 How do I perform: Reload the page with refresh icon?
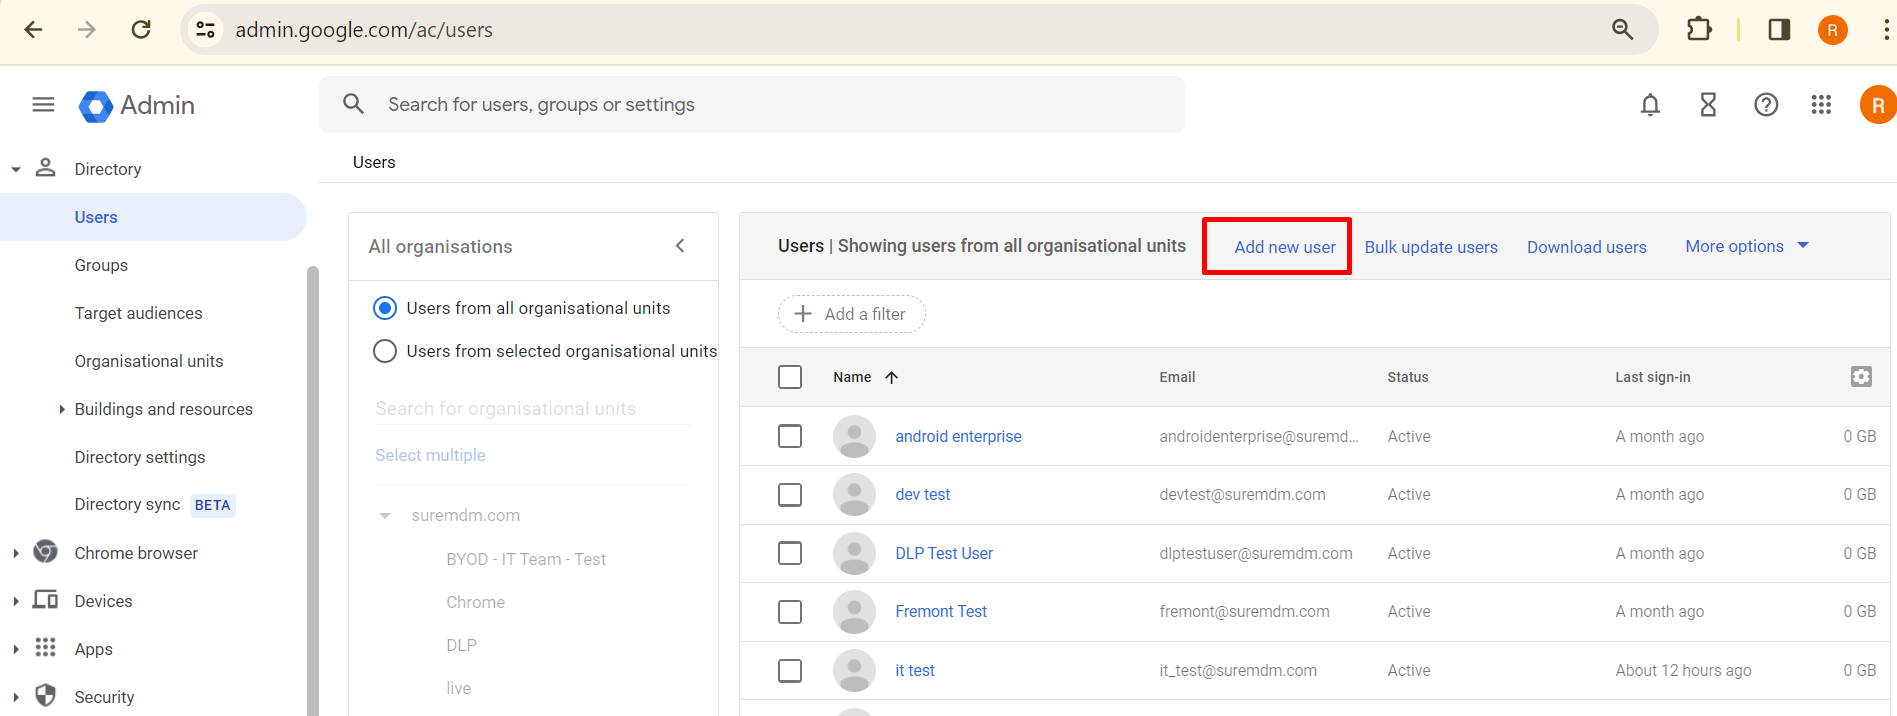click(141, 30)
